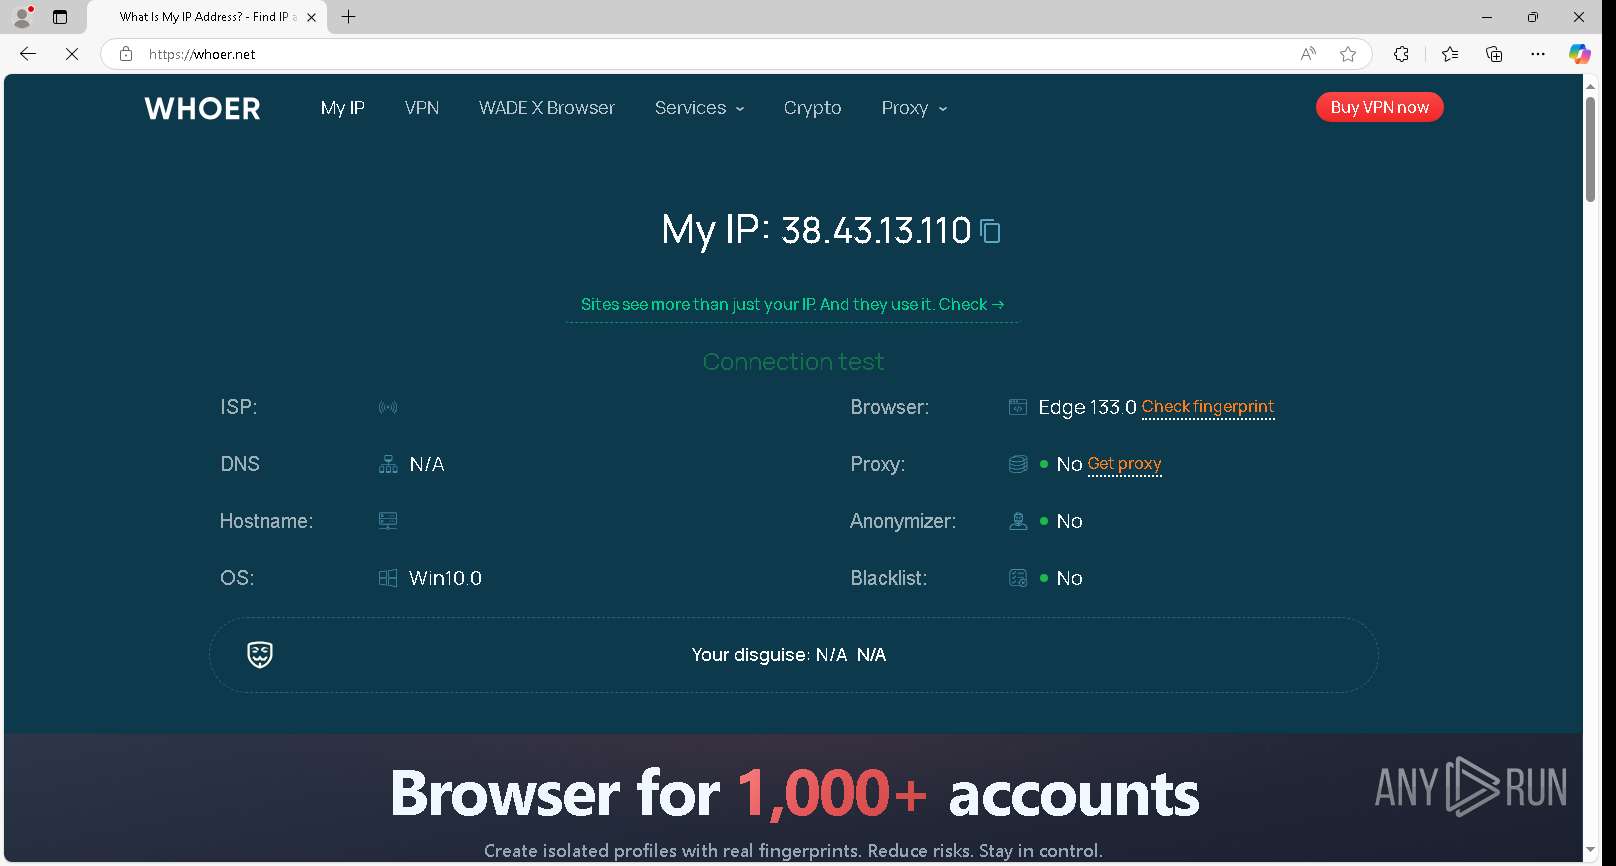
Task: Open the Favorites list icon
Action: coord(1450,54)
